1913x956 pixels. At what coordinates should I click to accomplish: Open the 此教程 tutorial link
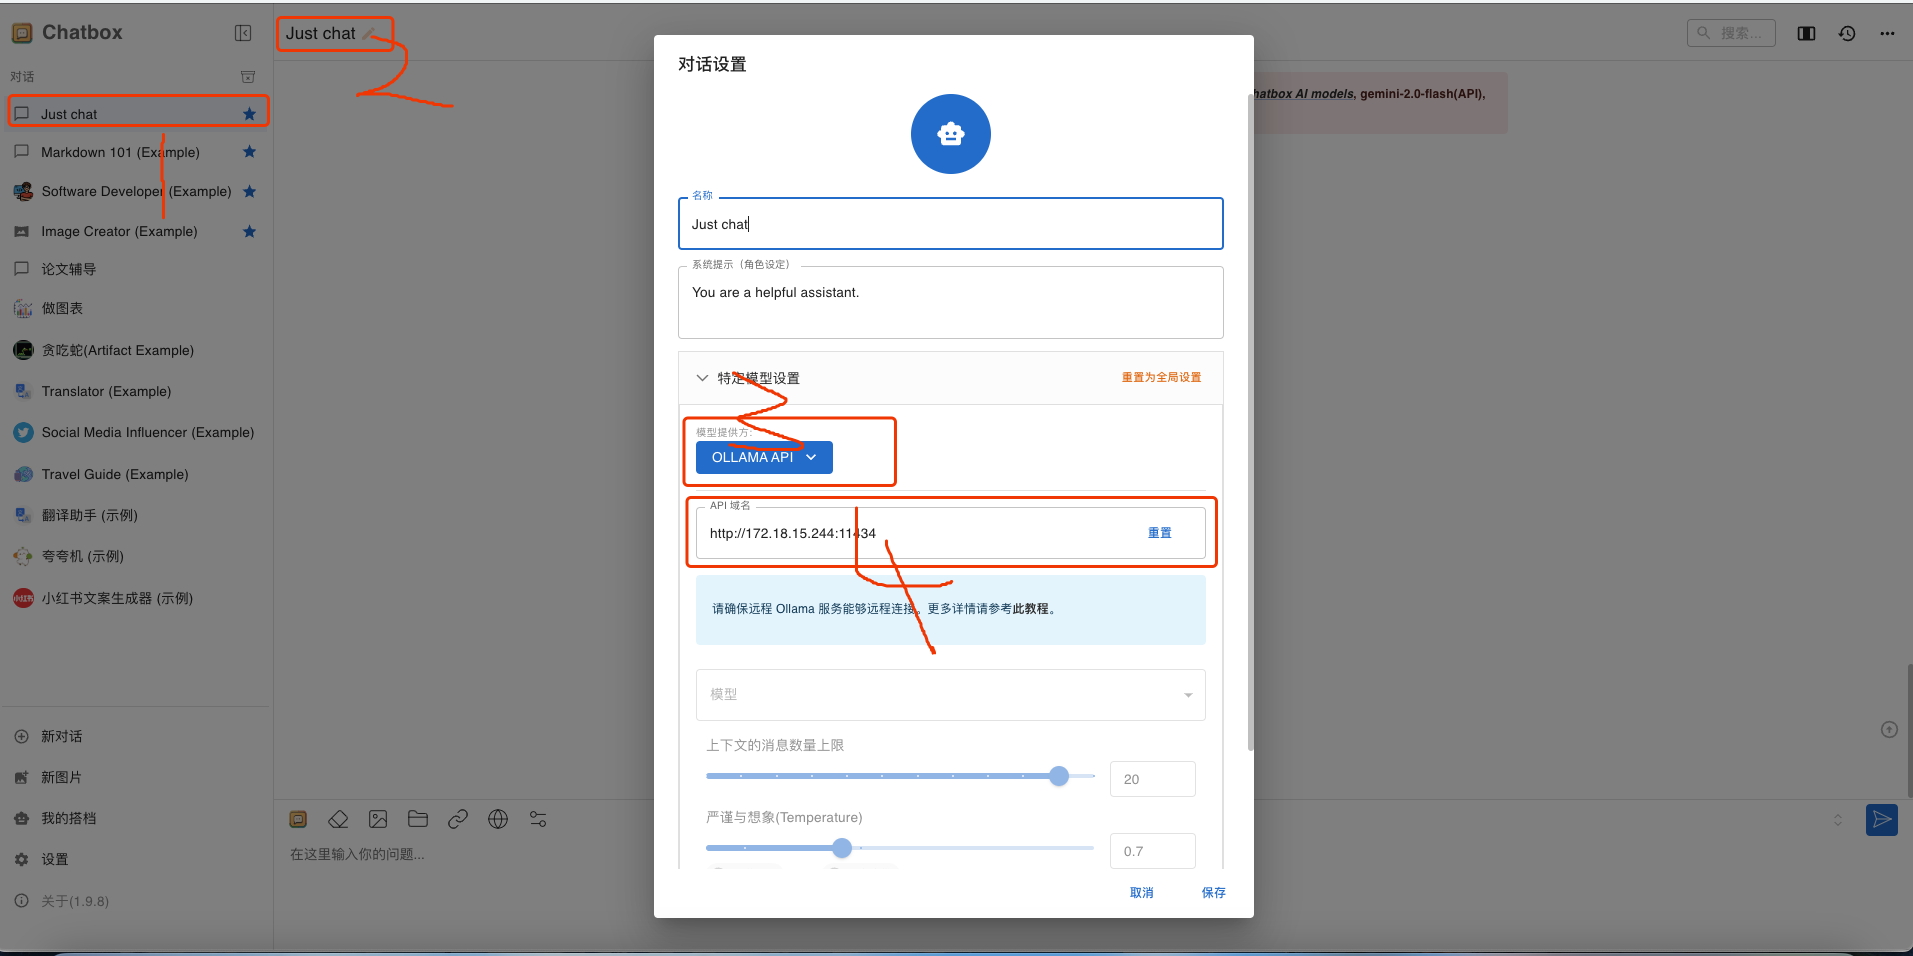point(1030,609)
